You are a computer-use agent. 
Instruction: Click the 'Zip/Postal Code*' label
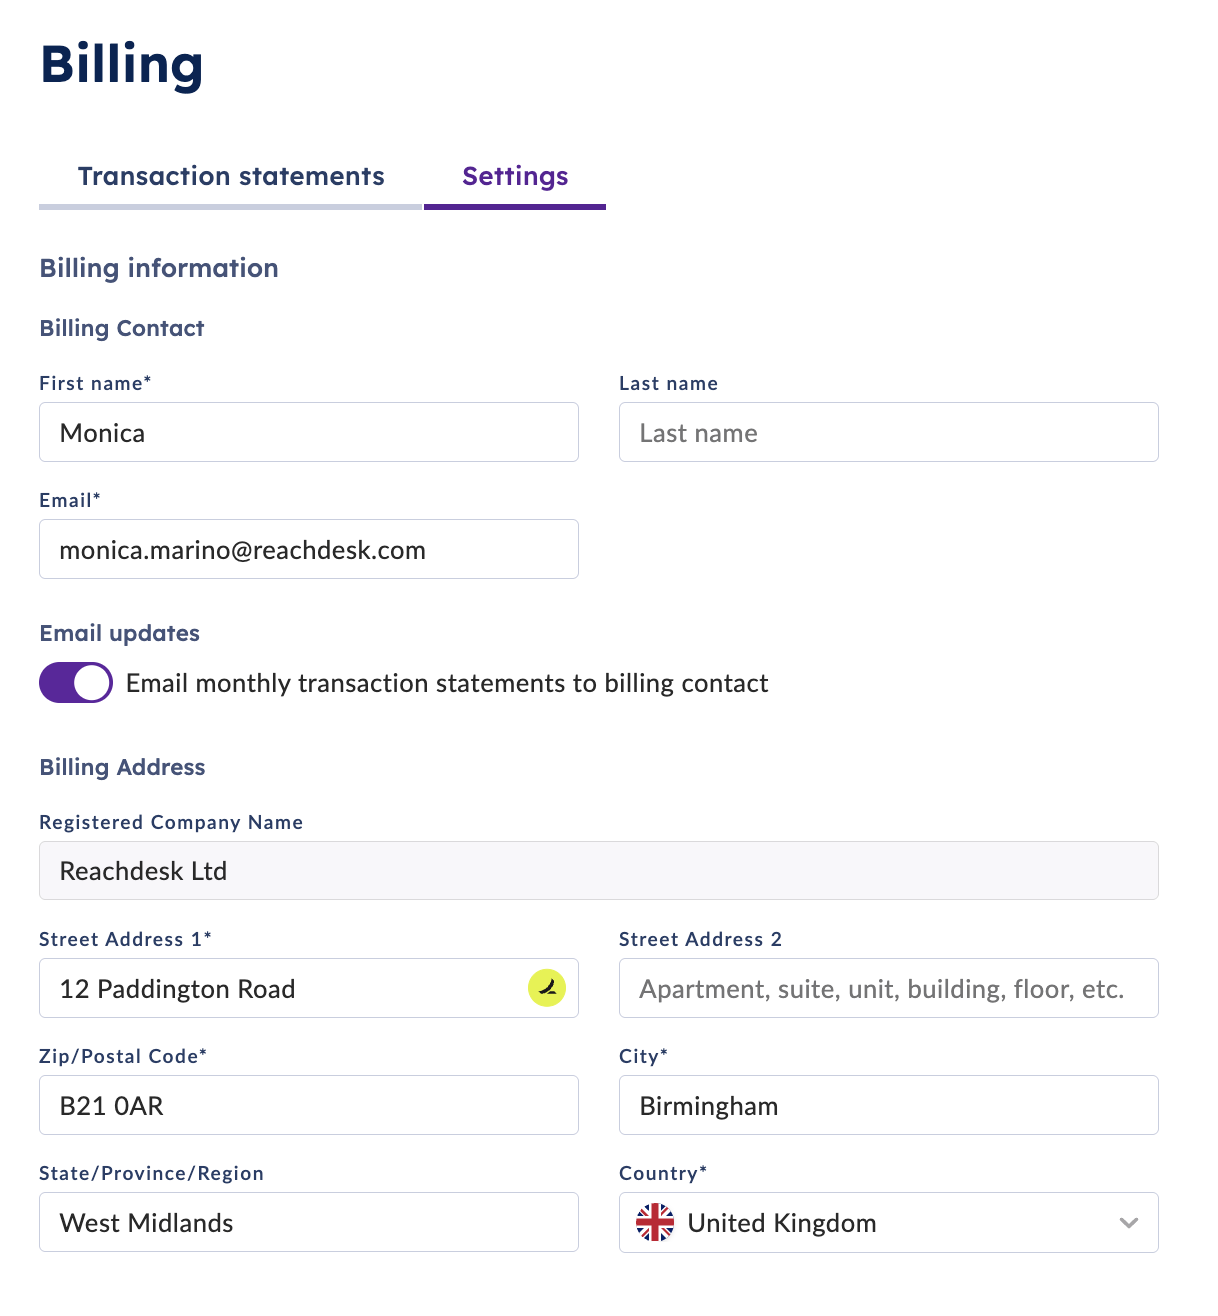[123, 1056]
